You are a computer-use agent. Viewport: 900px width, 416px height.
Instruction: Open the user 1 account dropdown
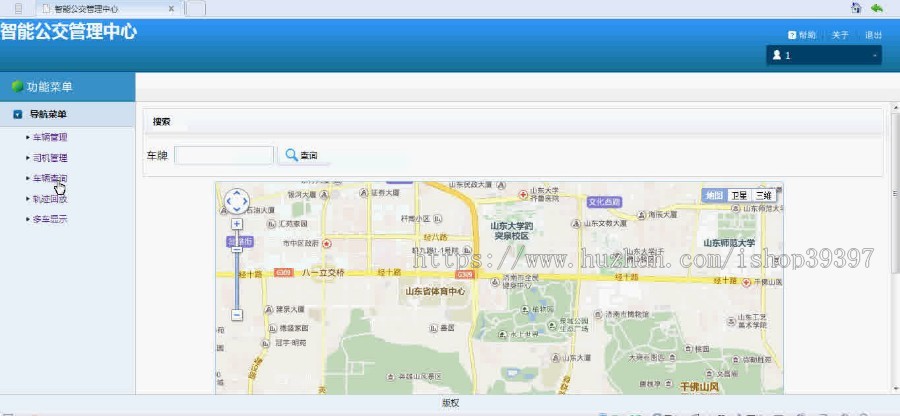824,55
